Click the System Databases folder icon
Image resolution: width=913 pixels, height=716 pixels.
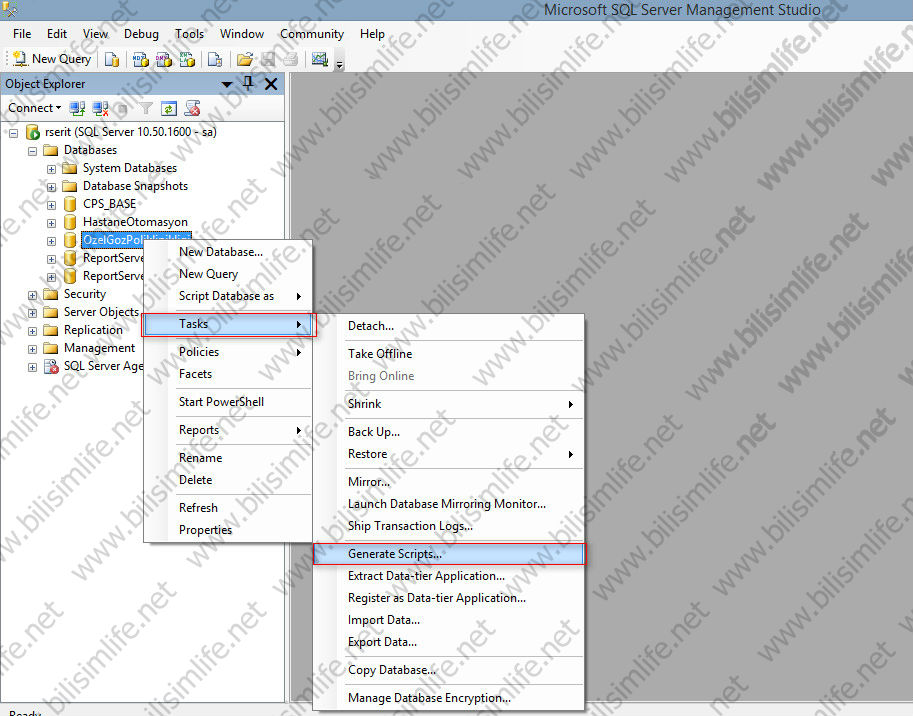[x=70, y=168]
